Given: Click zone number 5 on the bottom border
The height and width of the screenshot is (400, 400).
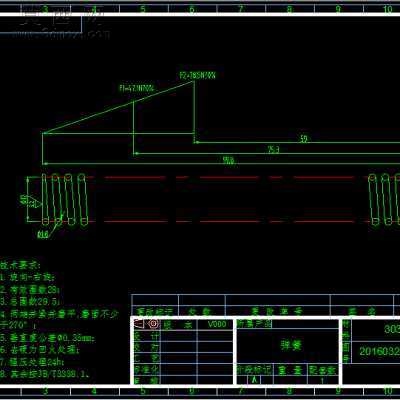Looking at the screenshot, I should [x=143, y=391].
